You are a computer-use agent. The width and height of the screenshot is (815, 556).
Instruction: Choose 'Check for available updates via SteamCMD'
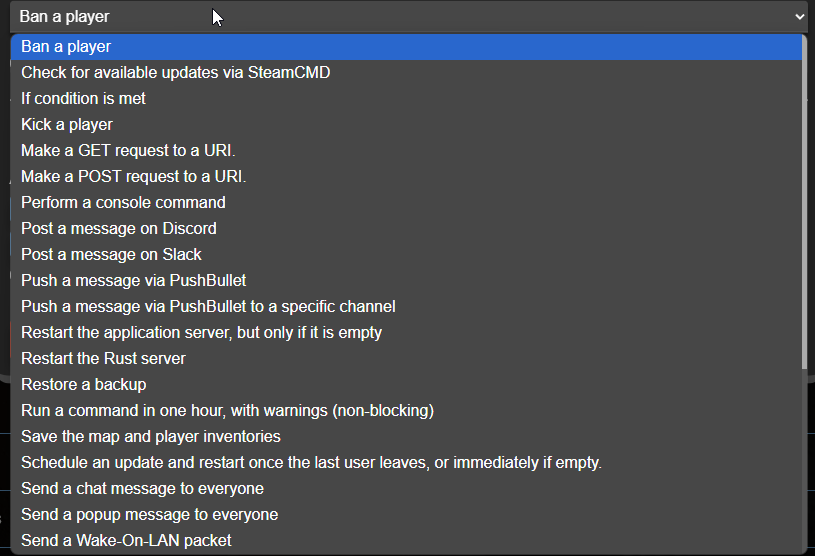tap(406, 73)
